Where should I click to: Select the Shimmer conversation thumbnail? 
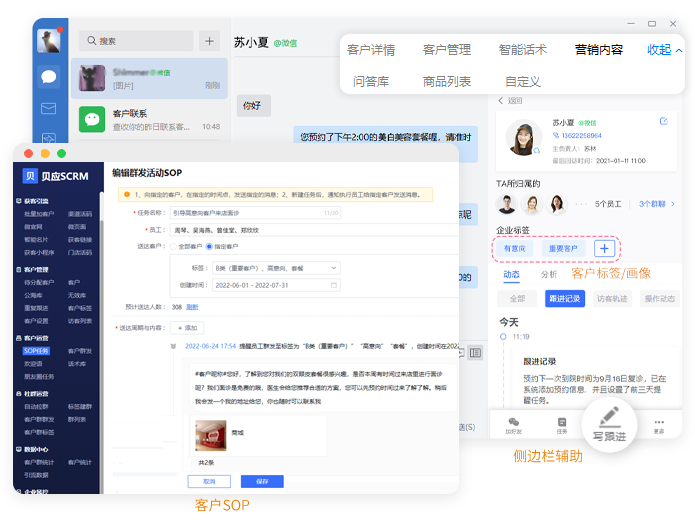pyautogui.click(x=92, y=78)
